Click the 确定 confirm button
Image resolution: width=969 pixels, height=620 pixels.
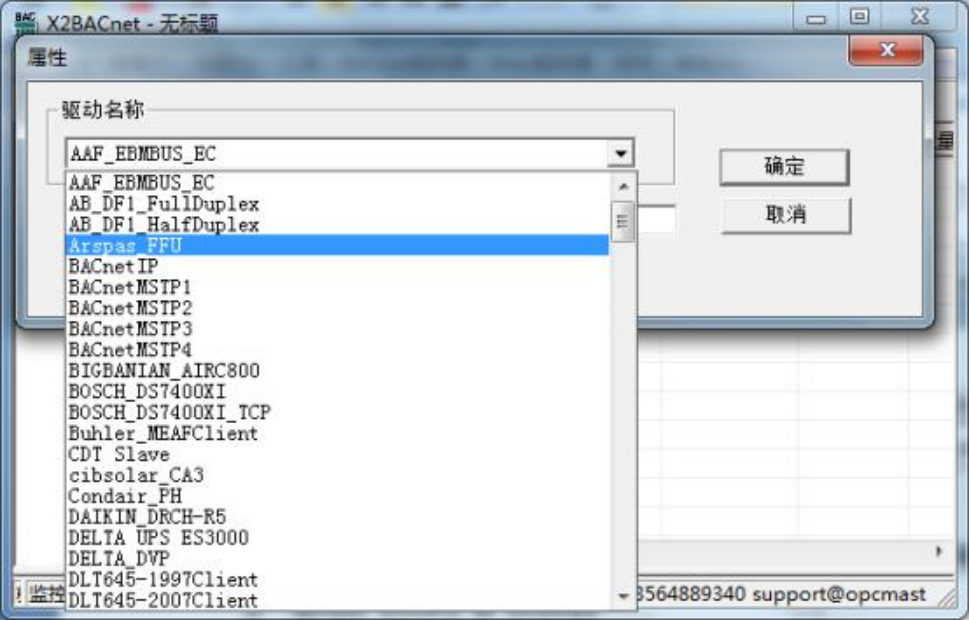click(x=784, y=167)
